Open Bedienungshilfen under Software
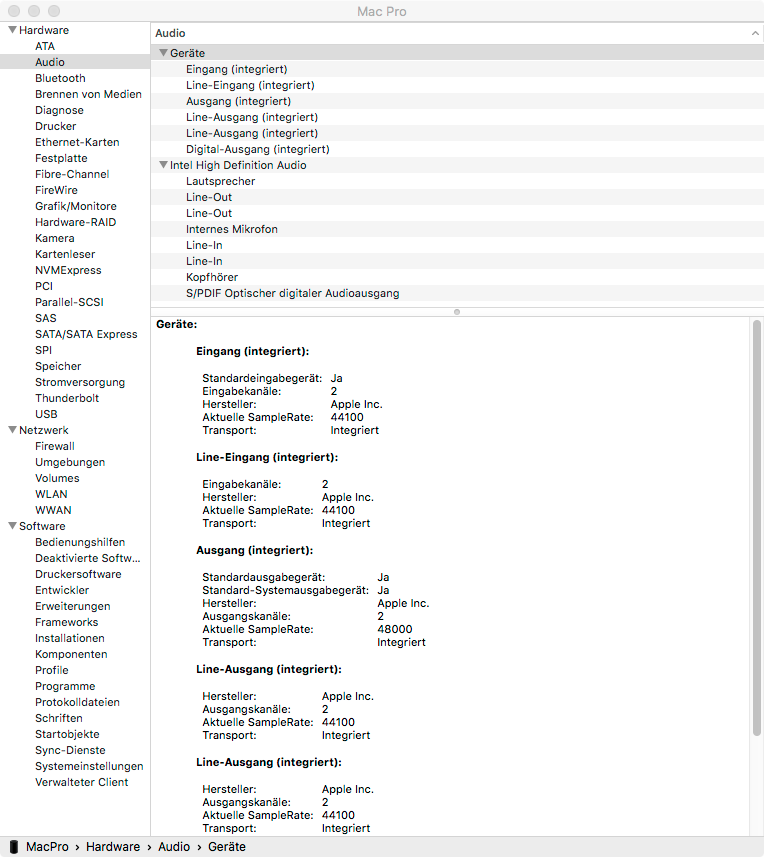 (80, 542)
